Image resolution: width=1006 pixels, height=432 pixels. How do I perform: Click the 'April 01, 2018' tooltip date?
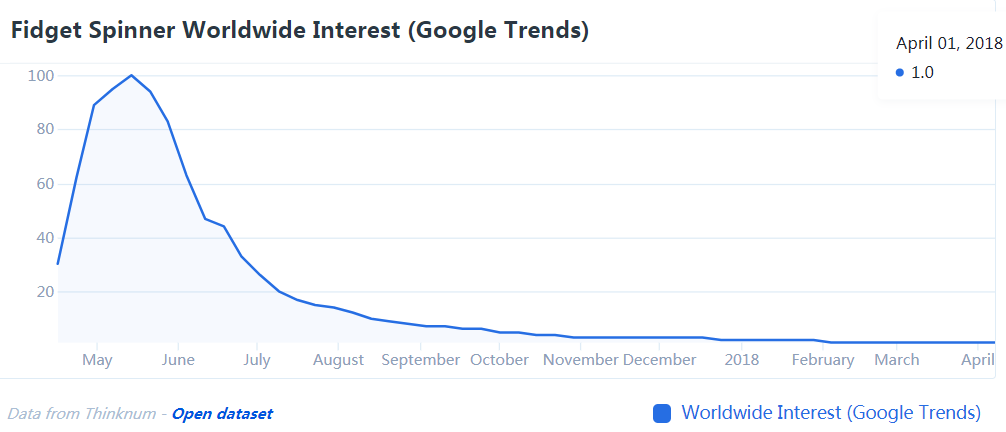(949, 42)
